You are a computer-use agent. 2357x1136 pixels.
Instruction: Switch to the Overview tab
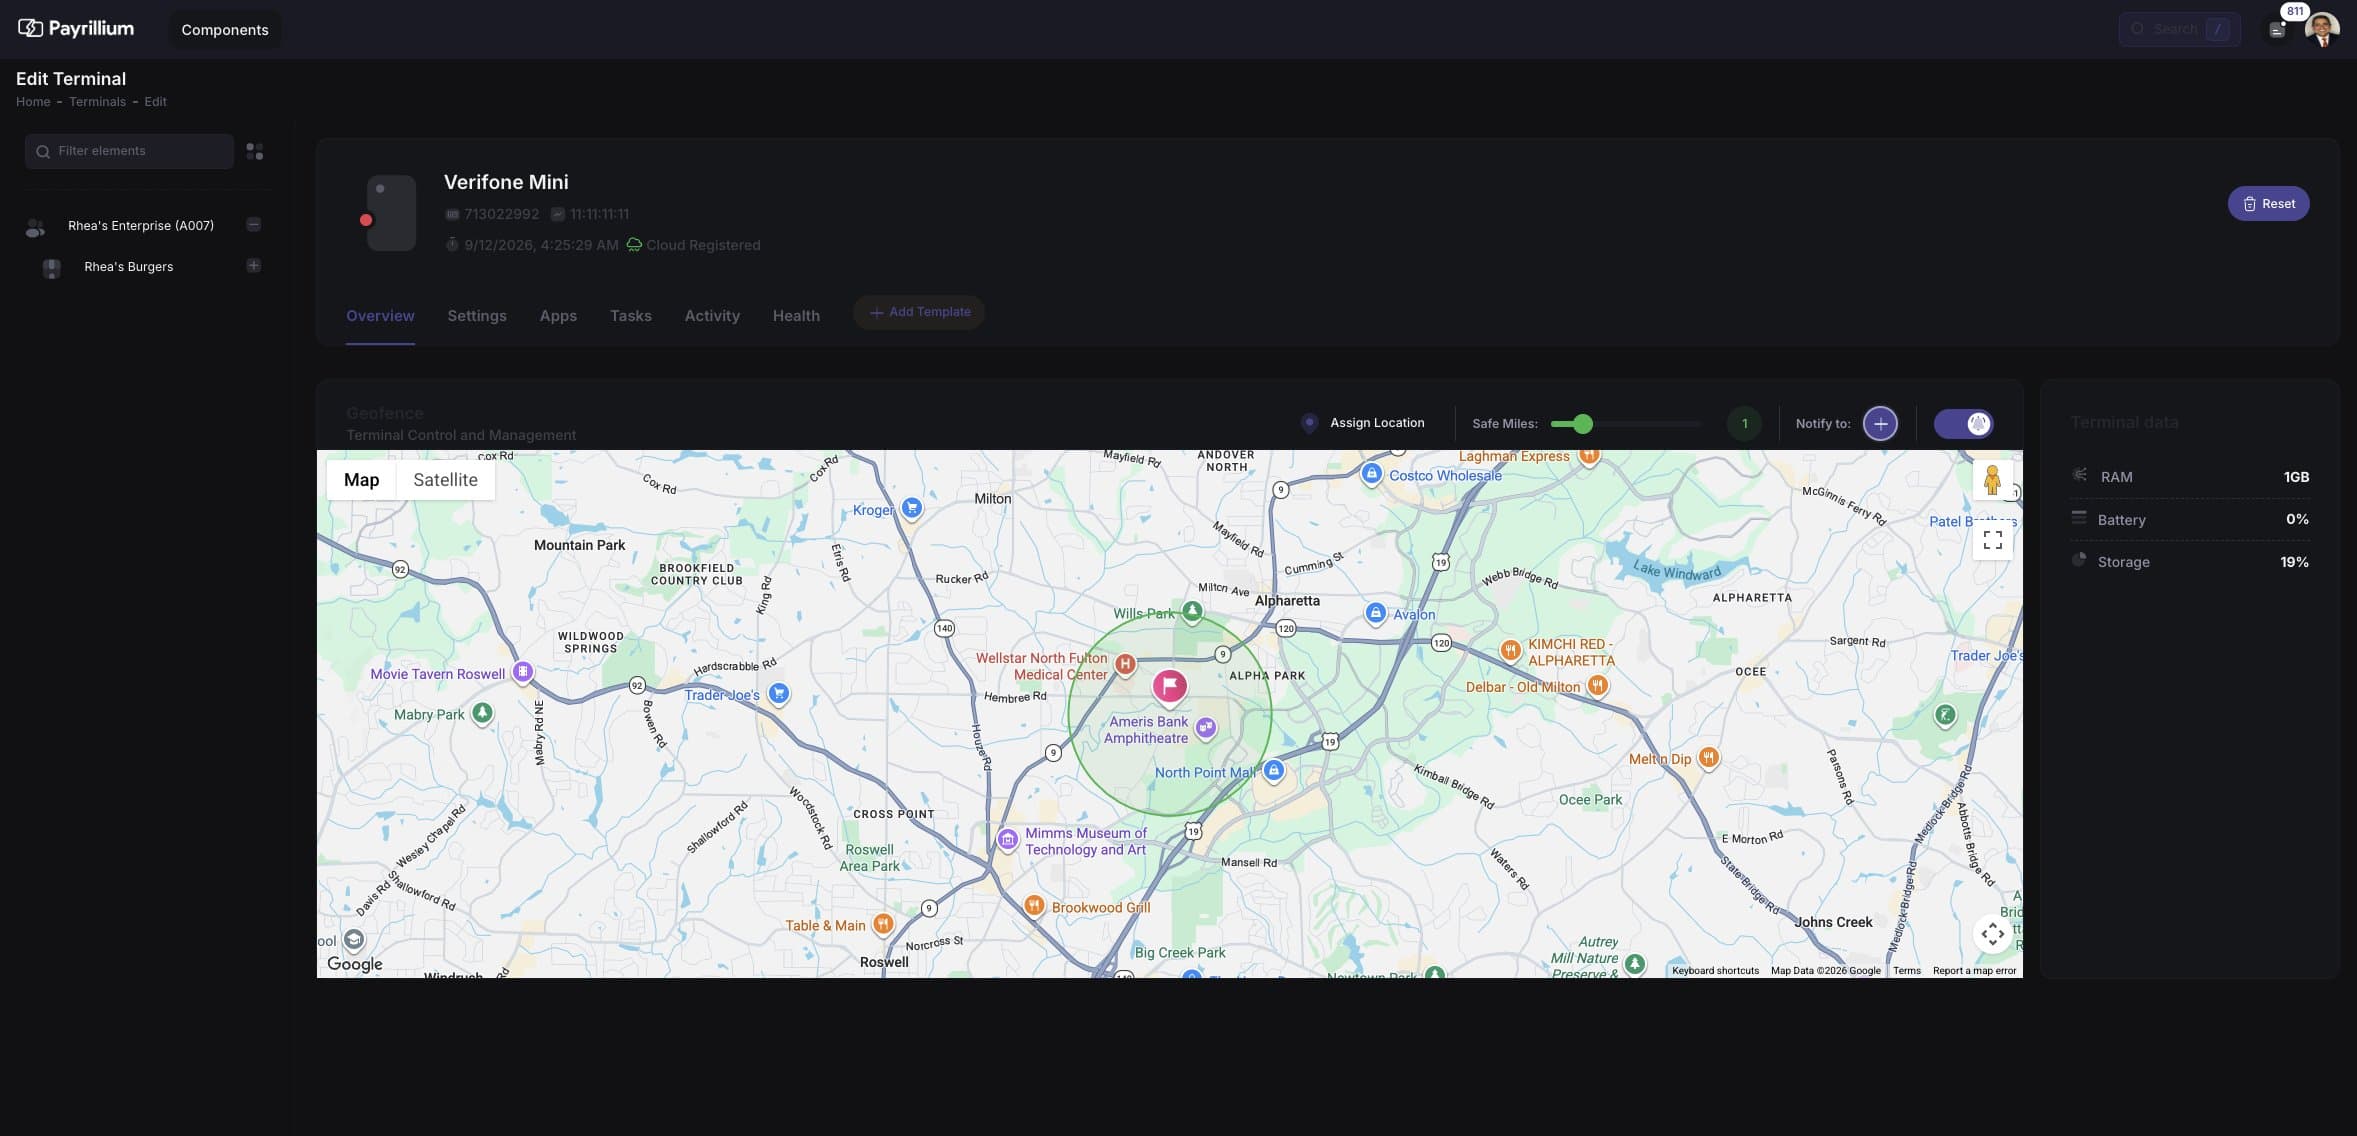pos(380,316)
